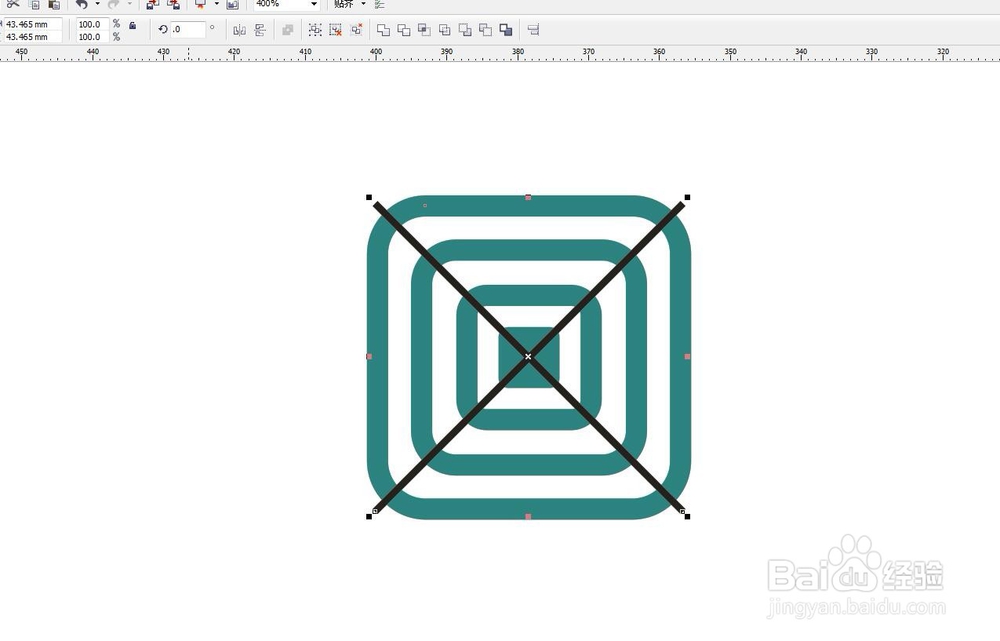Click the top-left black selection handle
Image resolution: width=1000 pixels, height=641 pixels.
[x=369, y=197]
